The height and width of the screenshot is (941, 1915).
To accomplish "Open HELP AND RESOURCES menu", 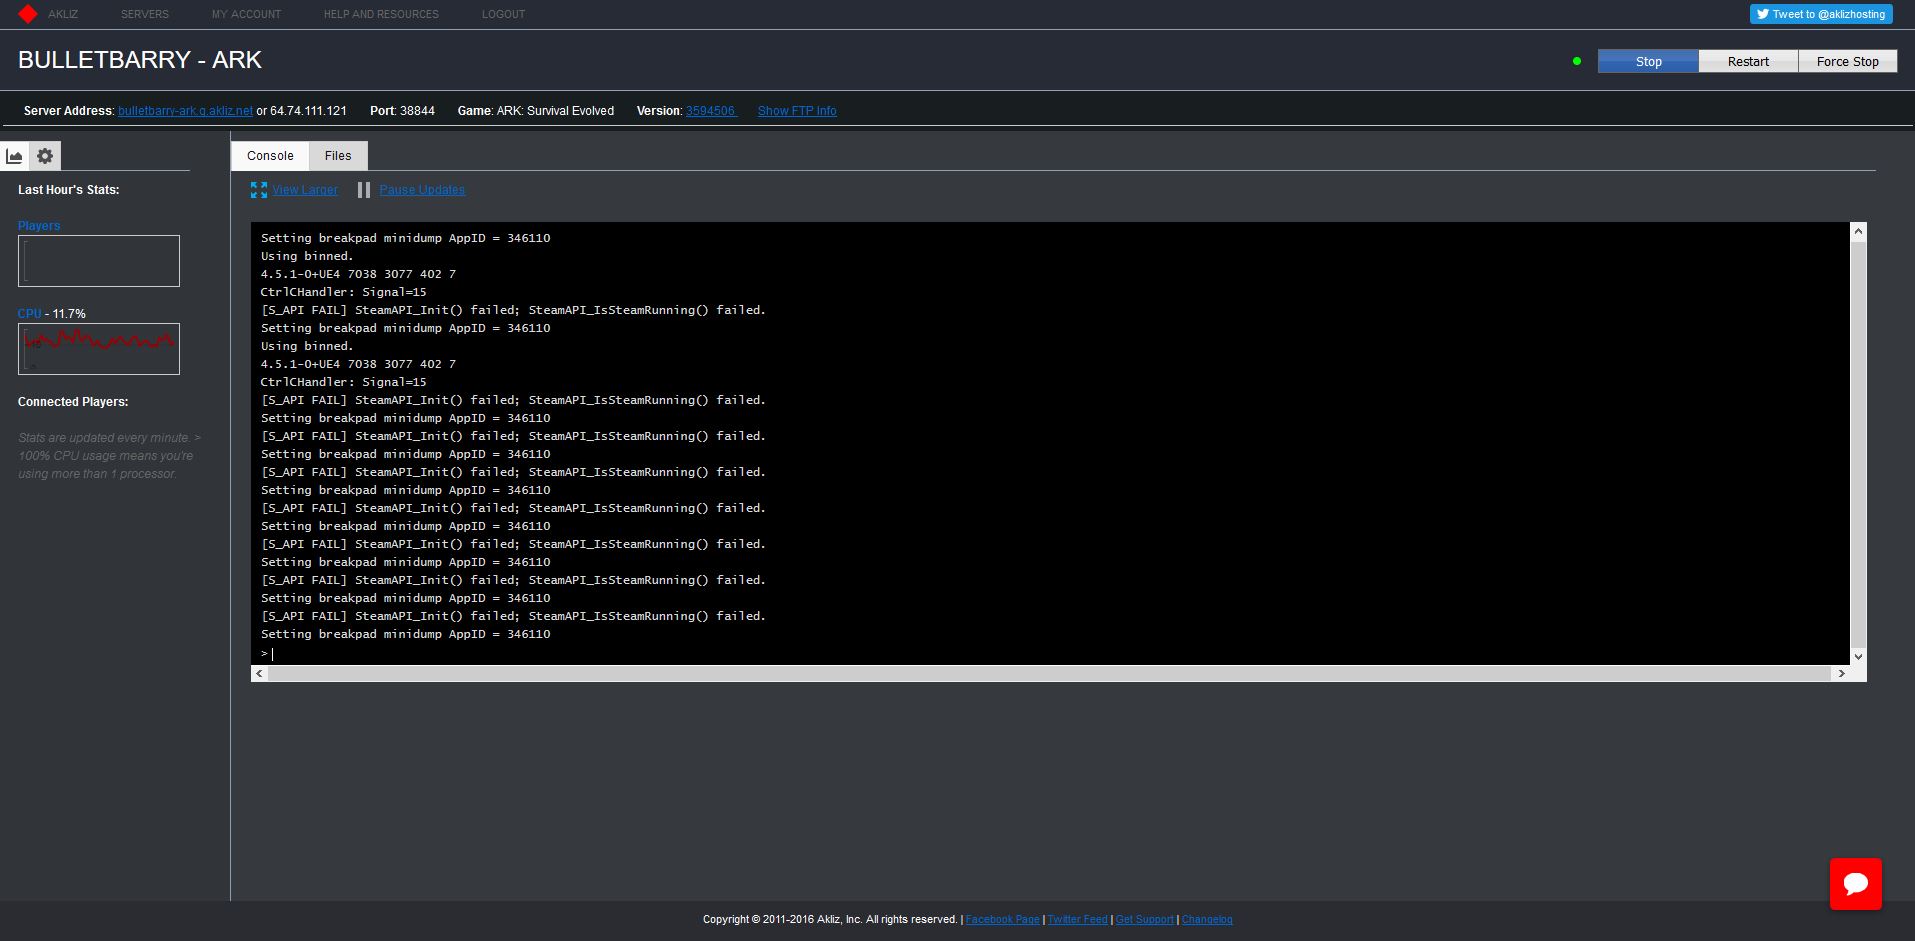I will [381, 14].
